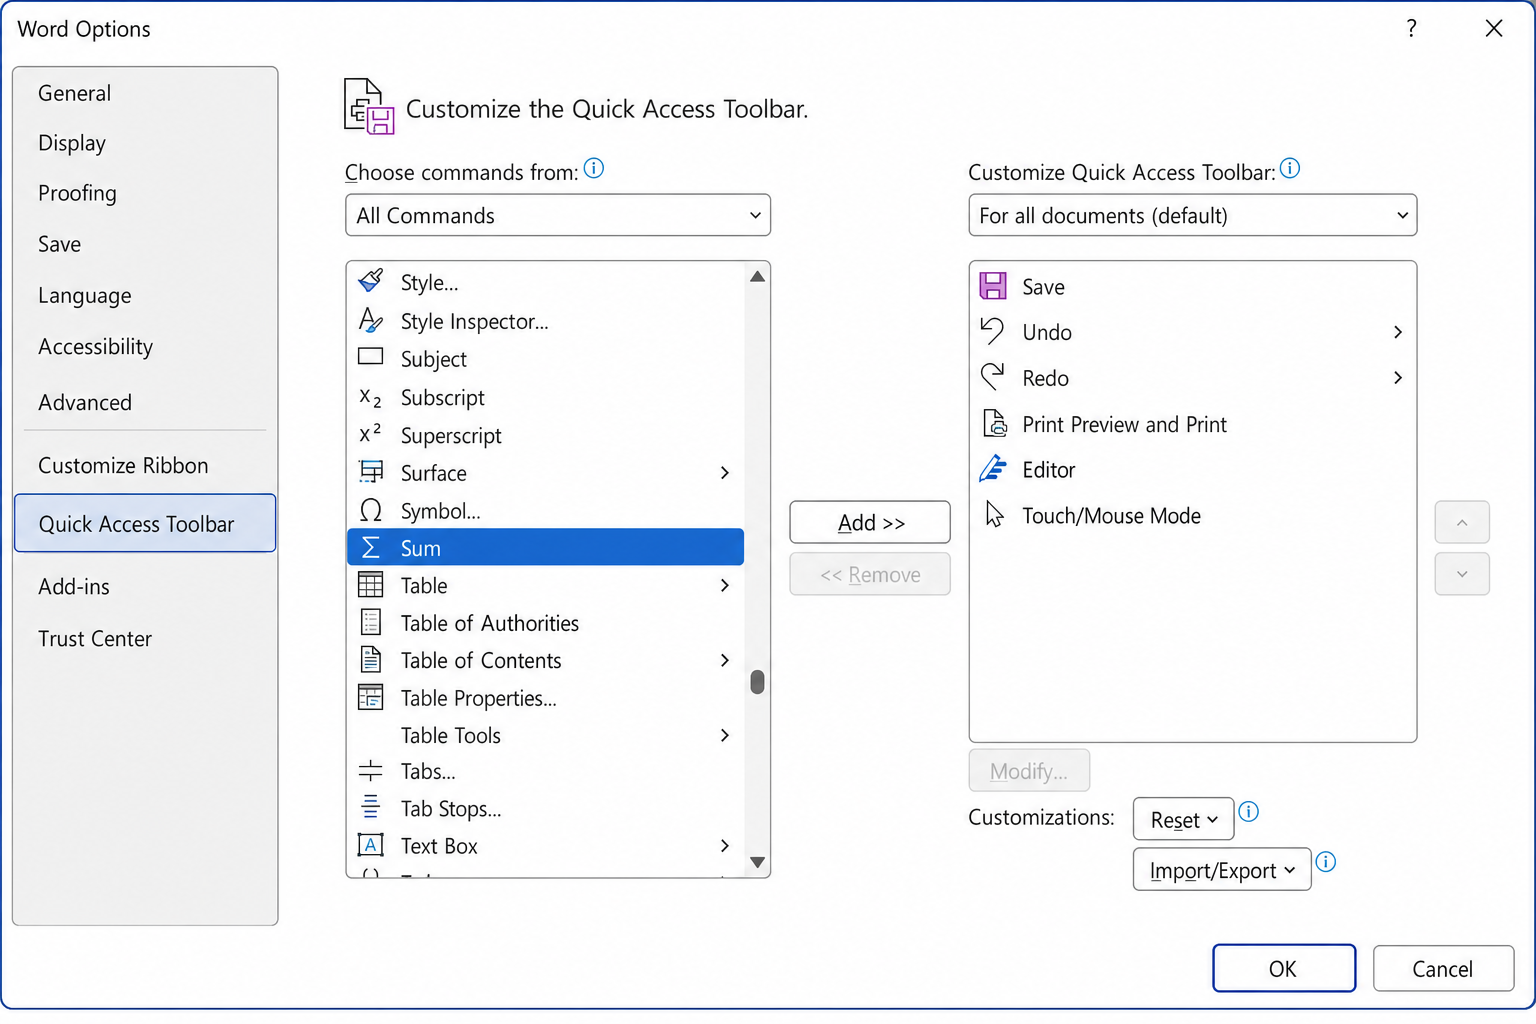Click the Move Down arrow button
The image size is (1536, 1024).
click(x=1462, y=574)
